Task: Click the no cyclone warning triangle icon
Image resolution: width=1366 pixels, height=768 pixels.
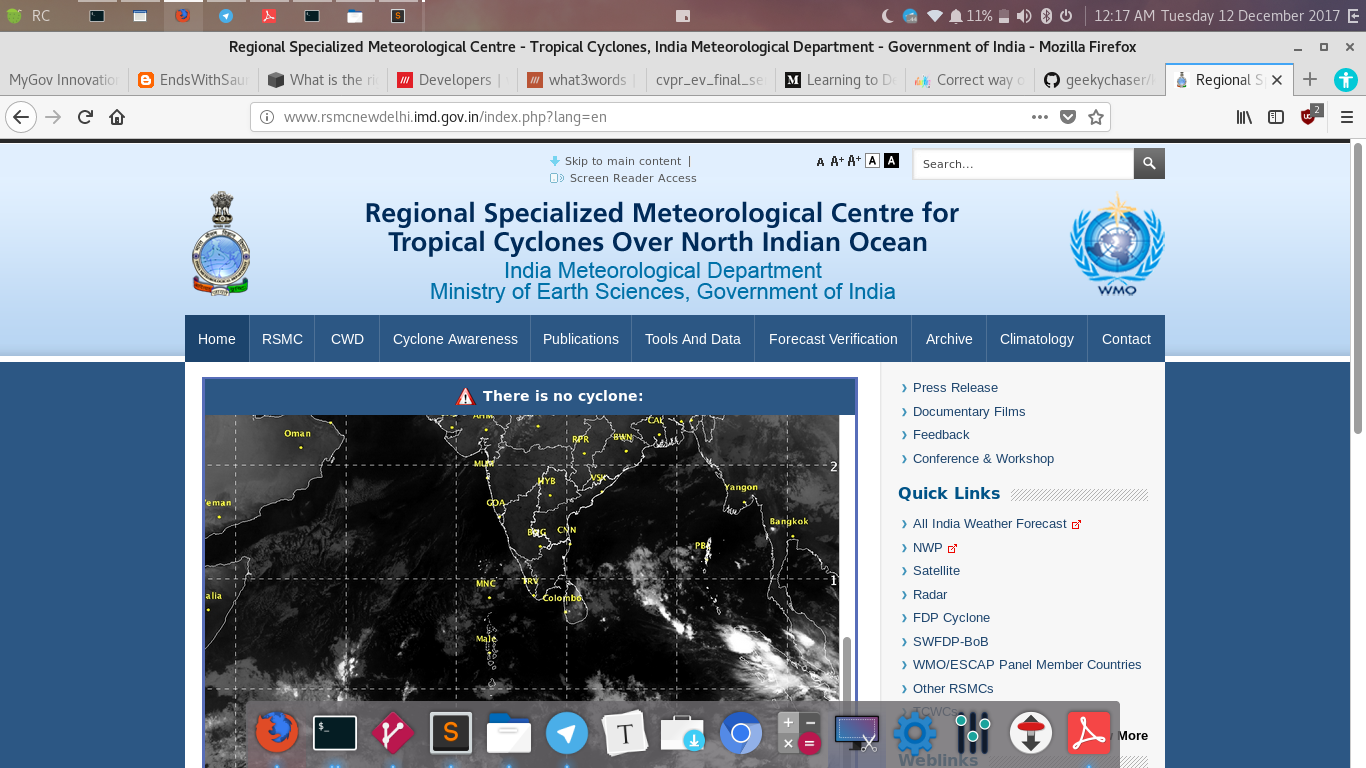Action: point(465,397)
